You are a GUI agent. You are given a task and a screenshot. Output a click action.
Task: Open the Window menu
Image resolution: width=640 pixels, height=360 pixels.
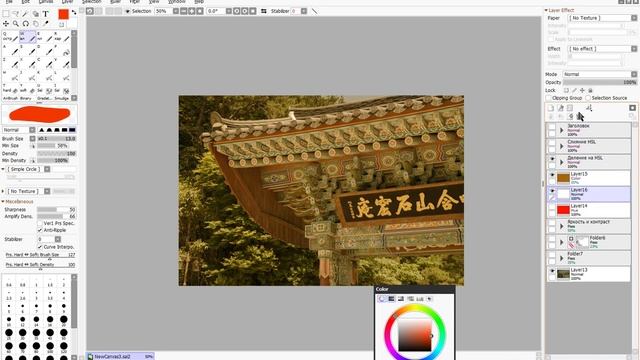tap(177, 2)
